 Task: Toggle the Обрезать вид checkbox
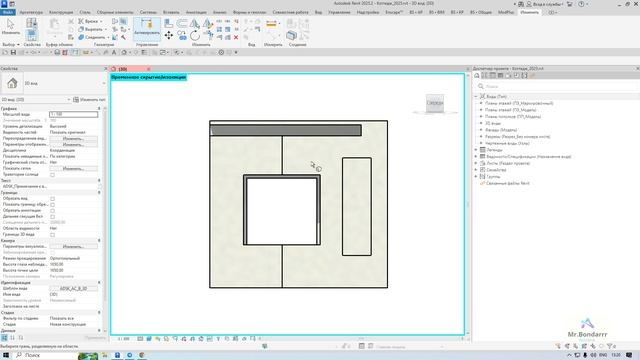click(52, 199)
